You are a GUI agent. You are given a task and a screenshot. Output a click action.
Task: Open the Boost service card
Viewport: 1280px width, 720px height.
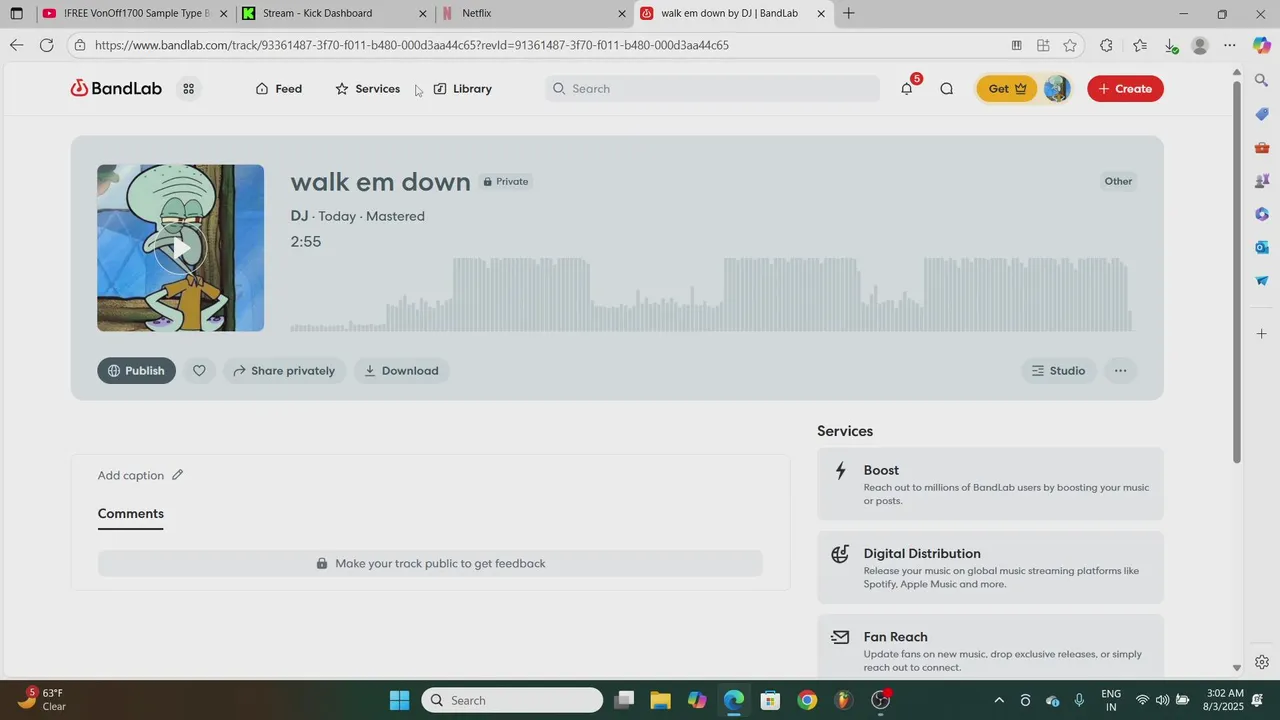point(990,484)
